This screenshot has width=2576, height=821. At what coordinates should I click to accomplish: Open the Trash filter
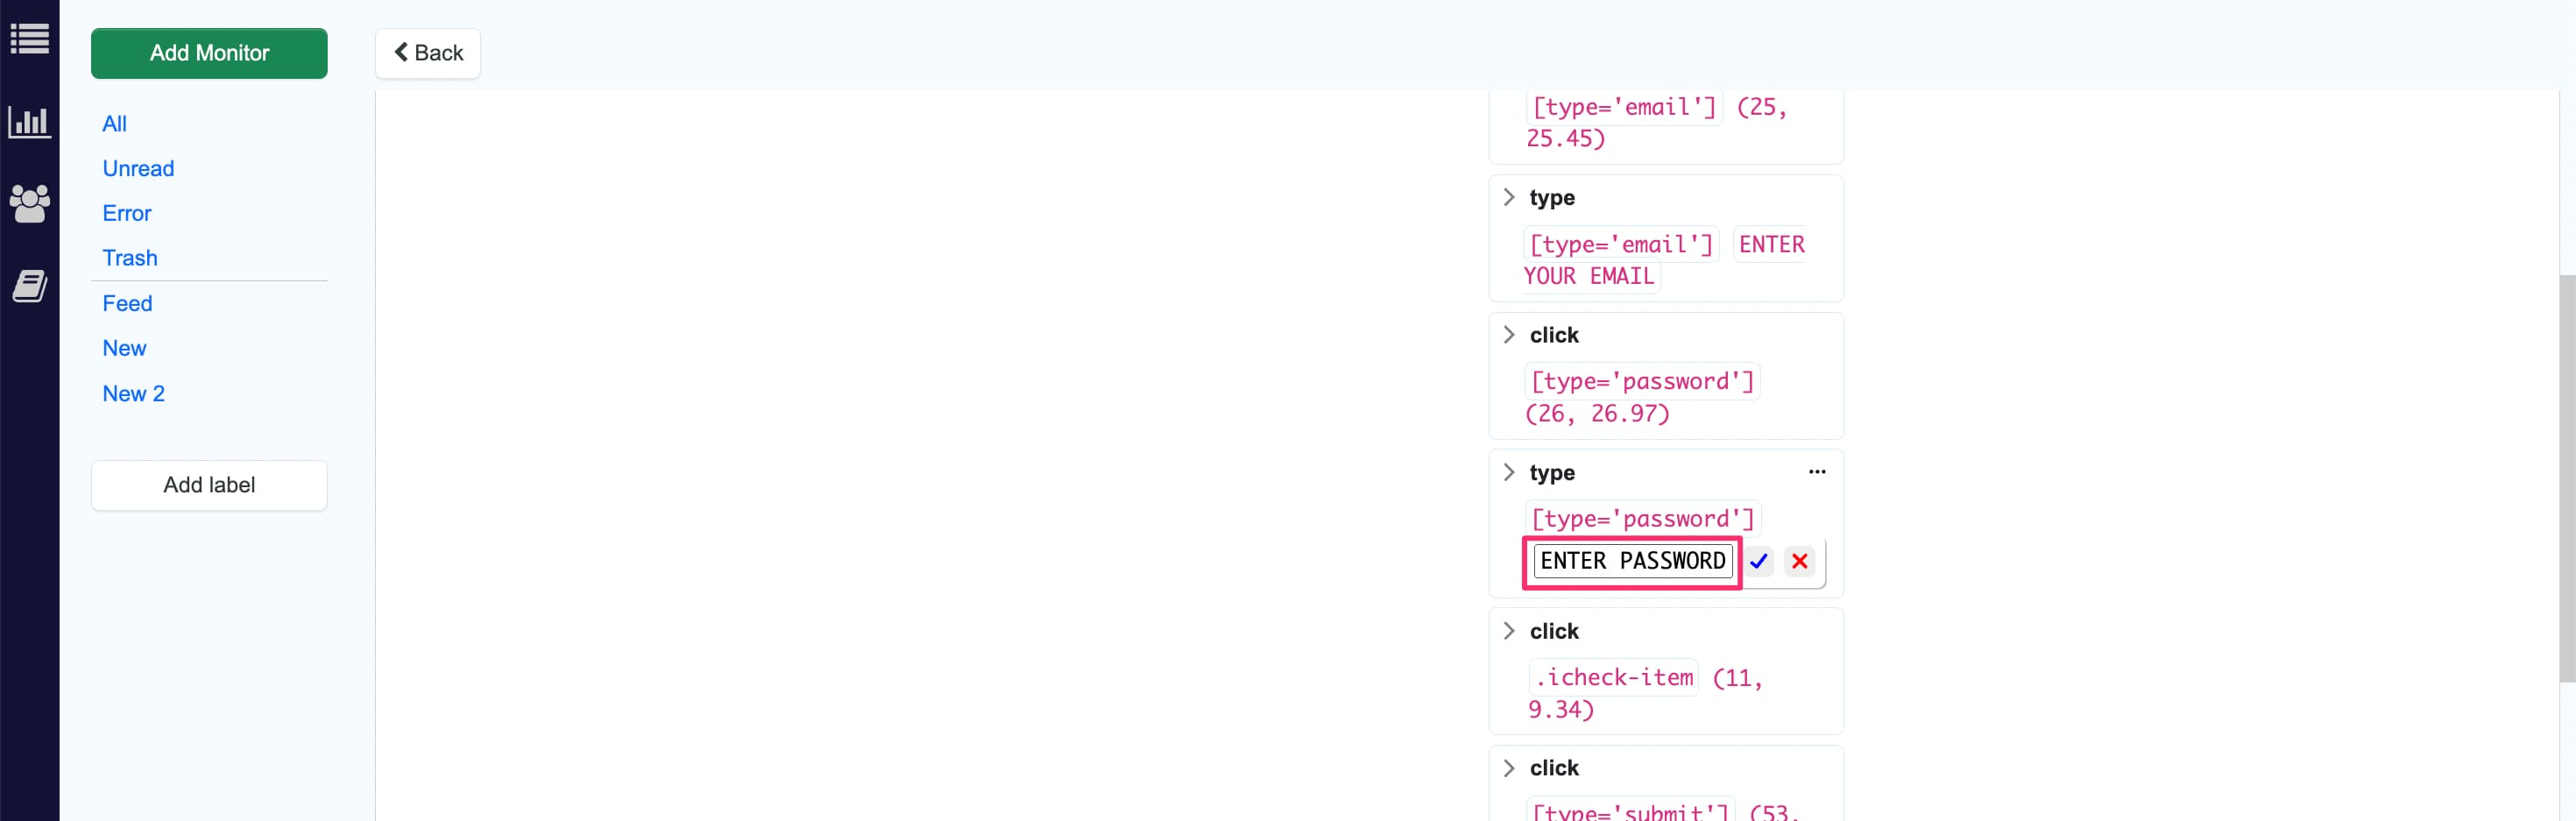130,258
